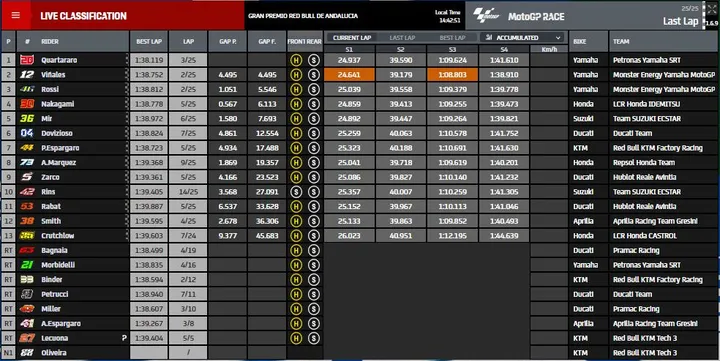
Task: Click Rabat's front tyre H icon
Action: 296,206
